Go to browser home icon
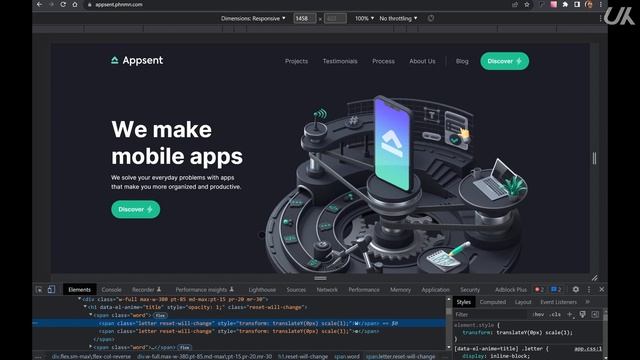 pos(75,4)
